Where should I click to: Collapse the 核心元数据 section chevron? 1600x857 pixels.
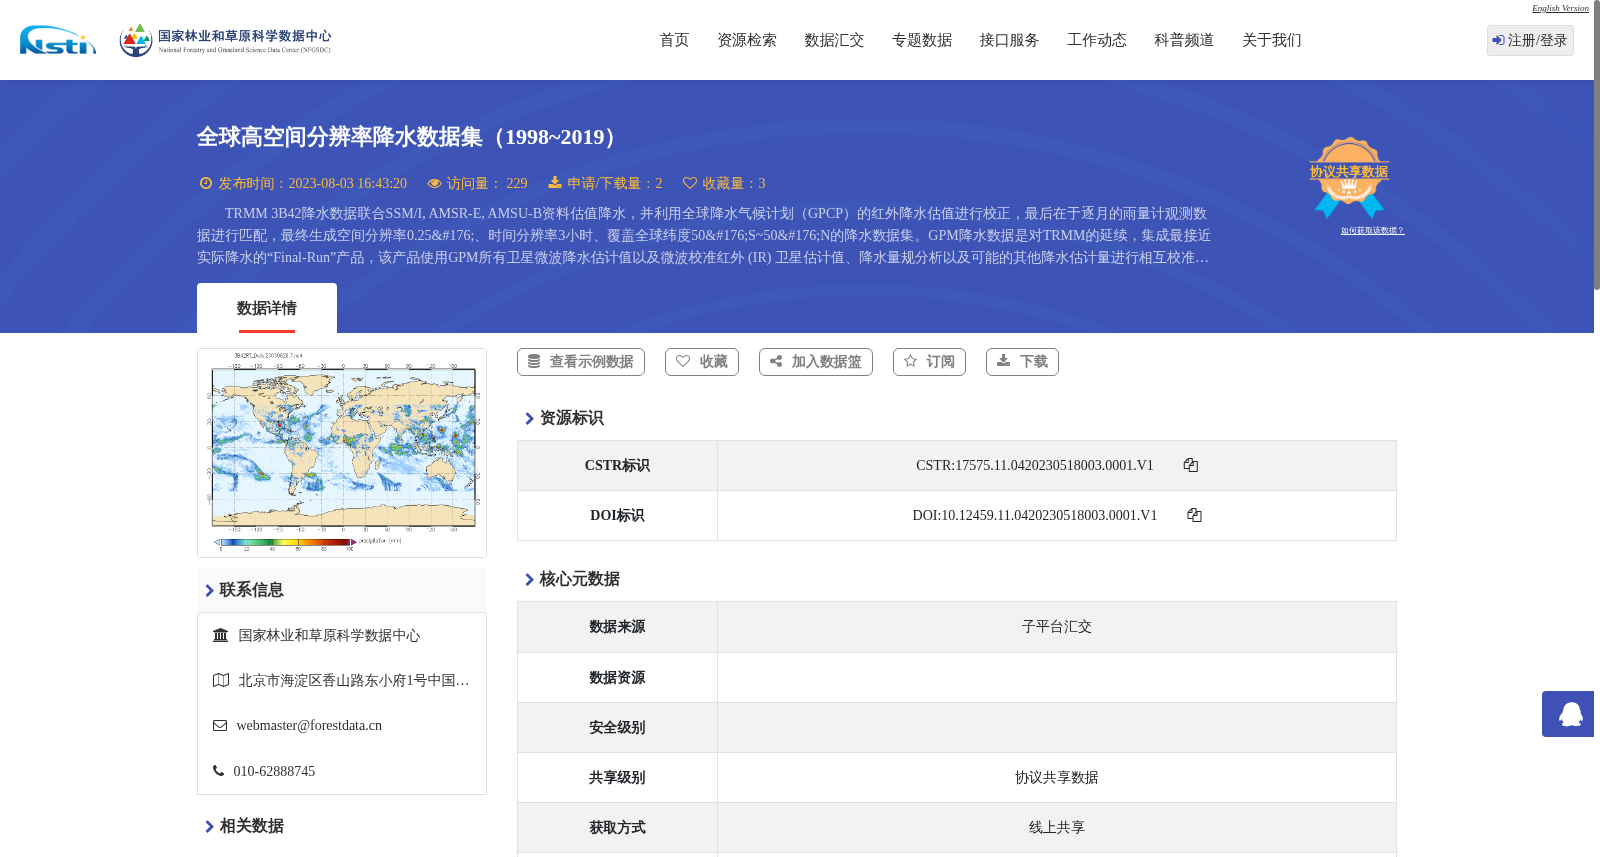[529, 580]
